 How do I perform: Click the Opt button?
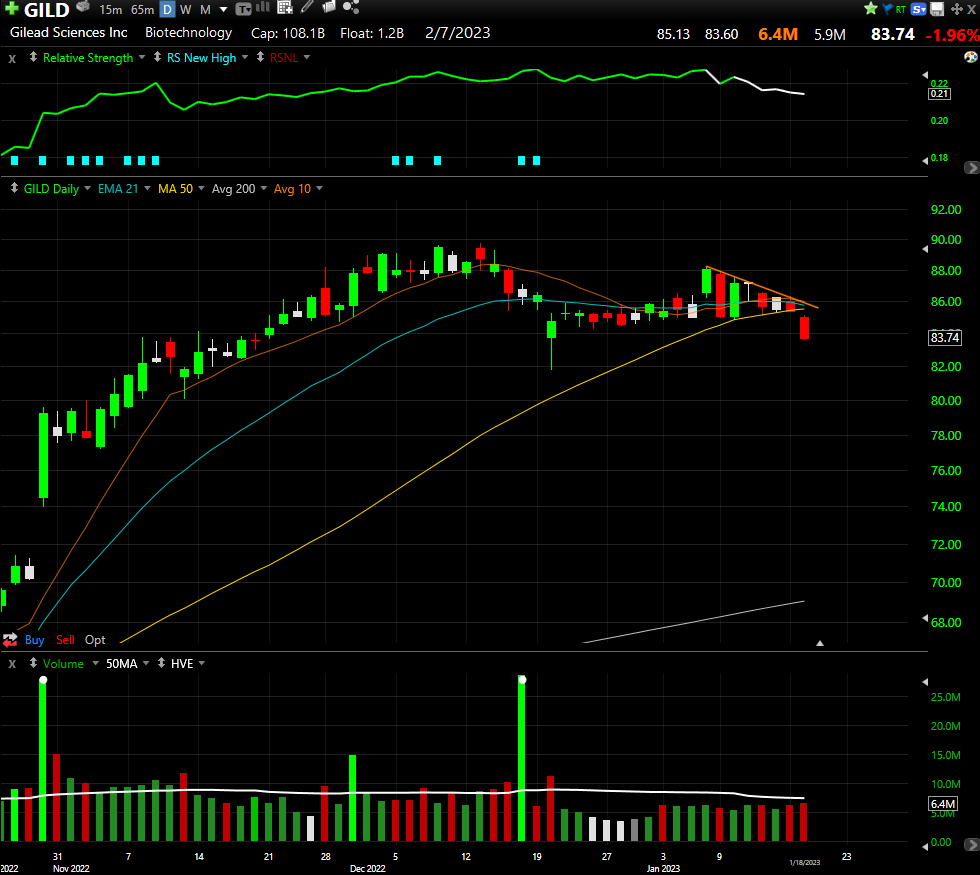pos(95,639)
